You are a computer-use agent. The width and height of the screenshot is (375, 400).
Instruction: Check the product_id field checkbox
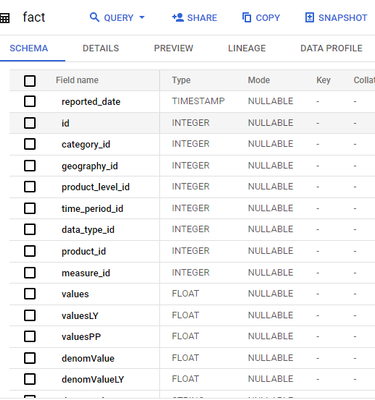pyautogui.click(x=30, y=251)
